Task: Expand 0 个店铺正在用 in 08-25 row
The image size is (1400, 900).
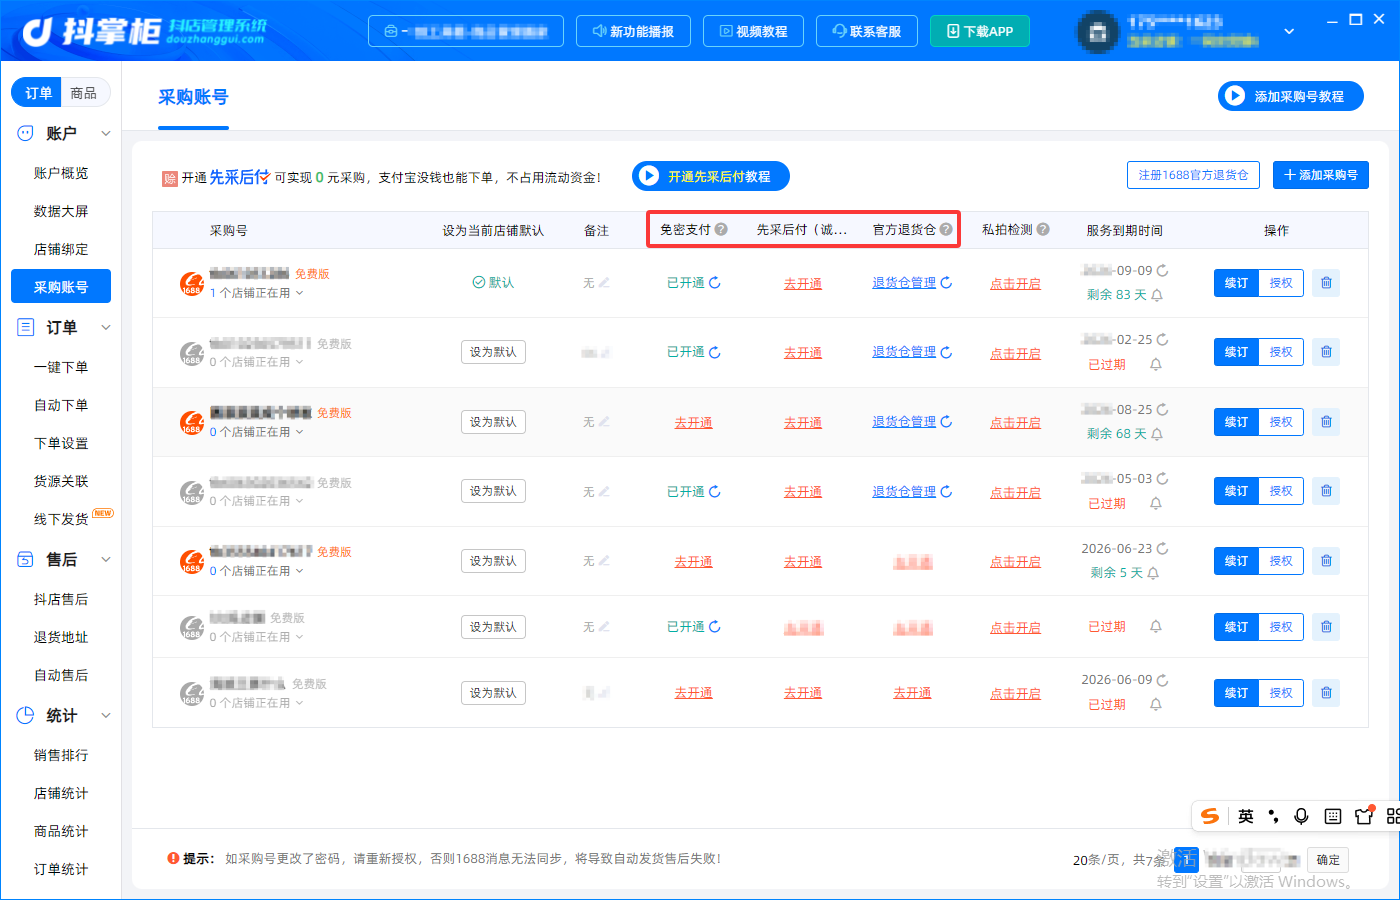Action: pos(256,432)
